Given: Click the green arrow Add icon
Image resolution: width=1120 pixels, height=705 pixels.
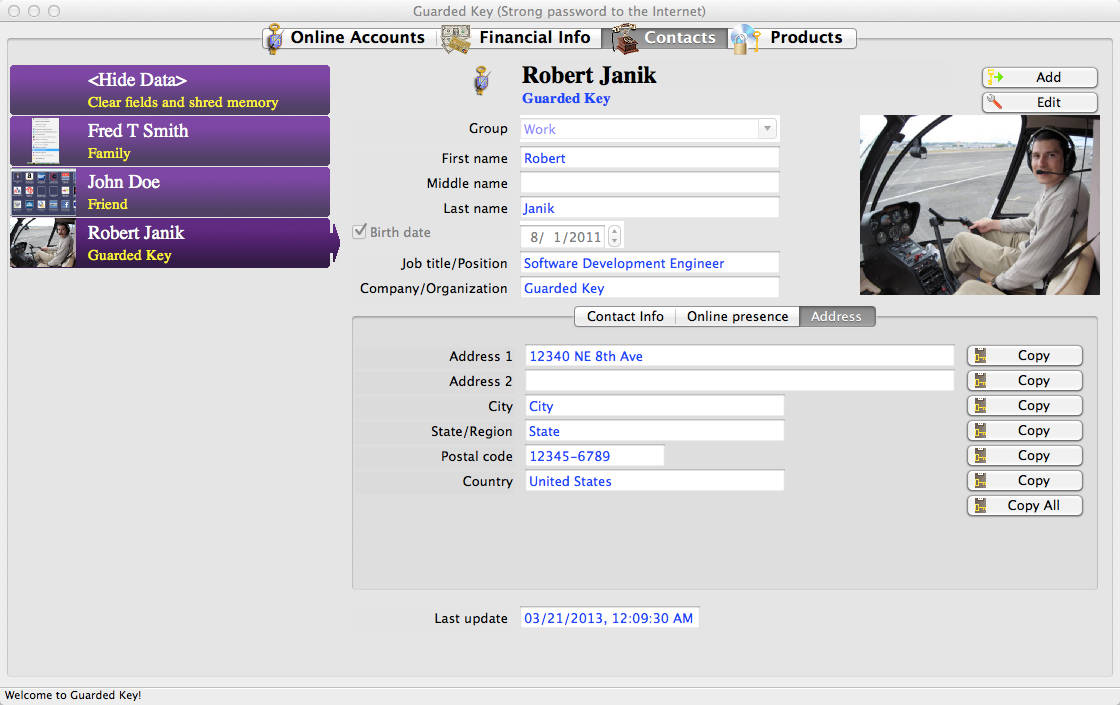Looking at the screenshot, I should point(995,77).
